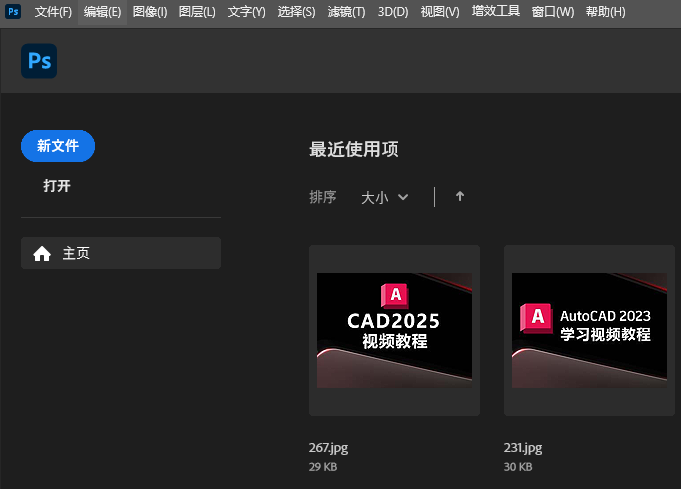Open the 文字(Y) menu
Image resolution: width=681 pixels, height=489 pixels.
coord(246,12)
